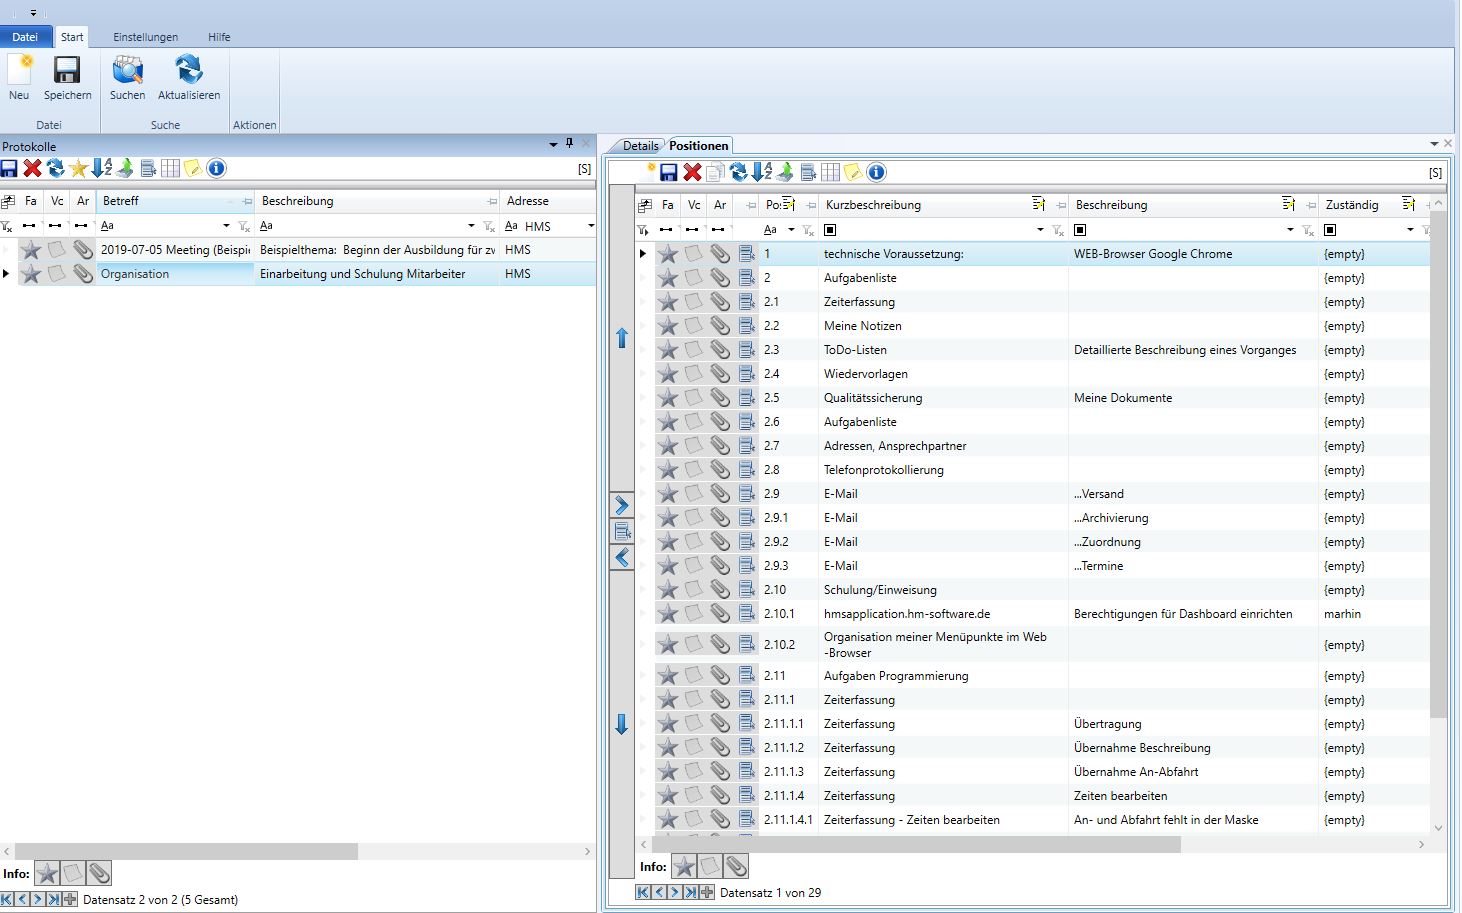Toggle paperclip attachment on Organisation row
The height and width of the screenshot is (913, 1462).
83,274
